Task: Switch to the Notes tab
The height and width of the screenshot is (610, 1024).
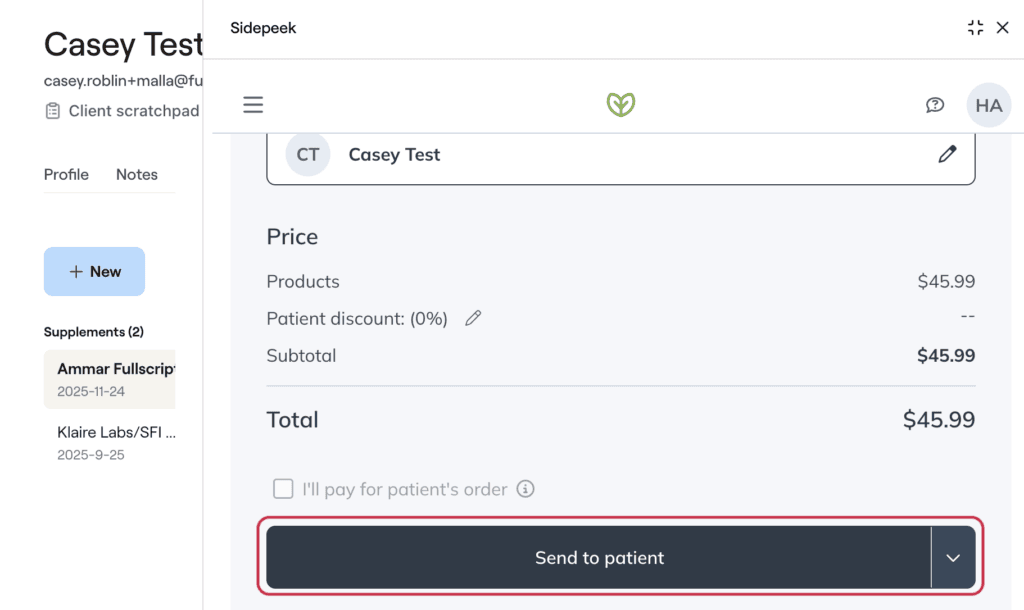Action: [x=136, y=174]
